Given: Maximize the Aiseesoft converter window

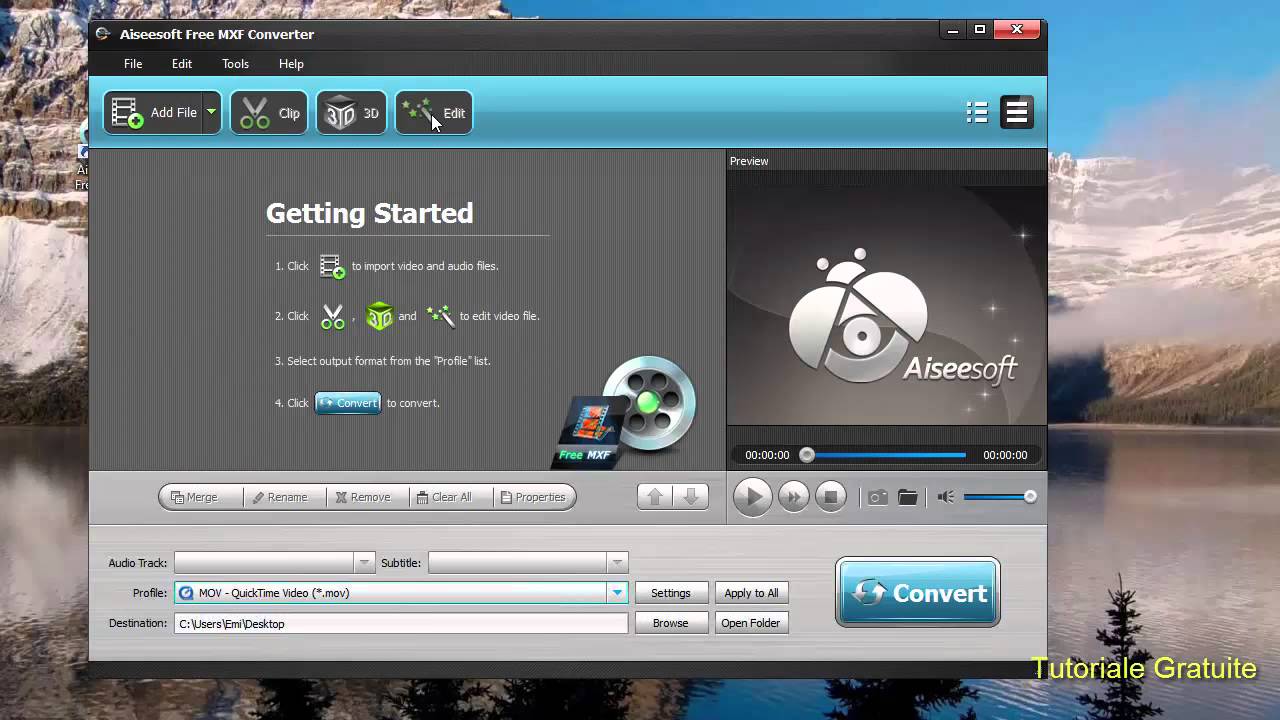Looking at the screenshot, I should click(980, 30).
